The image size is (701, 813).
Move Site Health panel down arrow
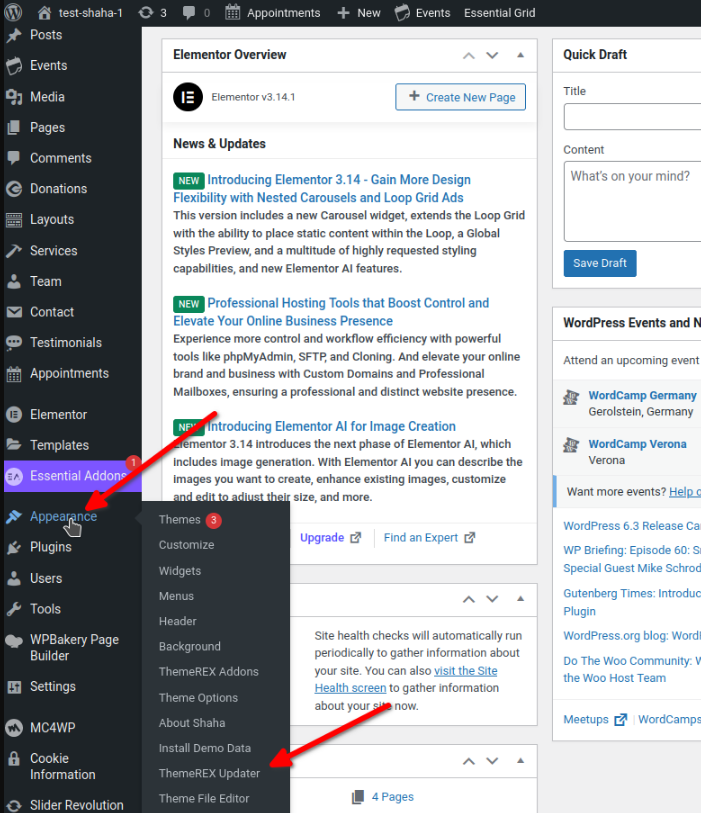click(x=492, y=599)
